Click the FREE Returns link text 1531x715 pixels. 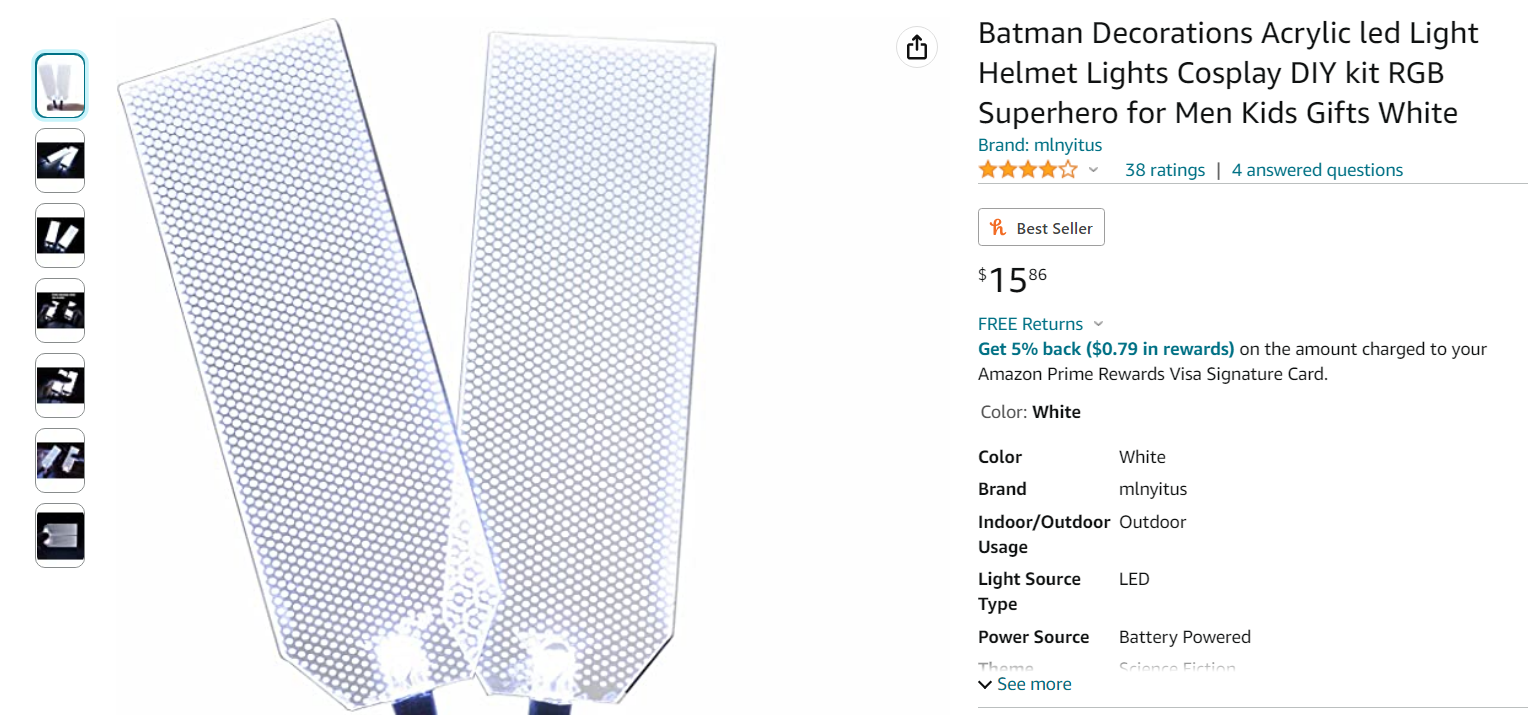coord(1030,324)
